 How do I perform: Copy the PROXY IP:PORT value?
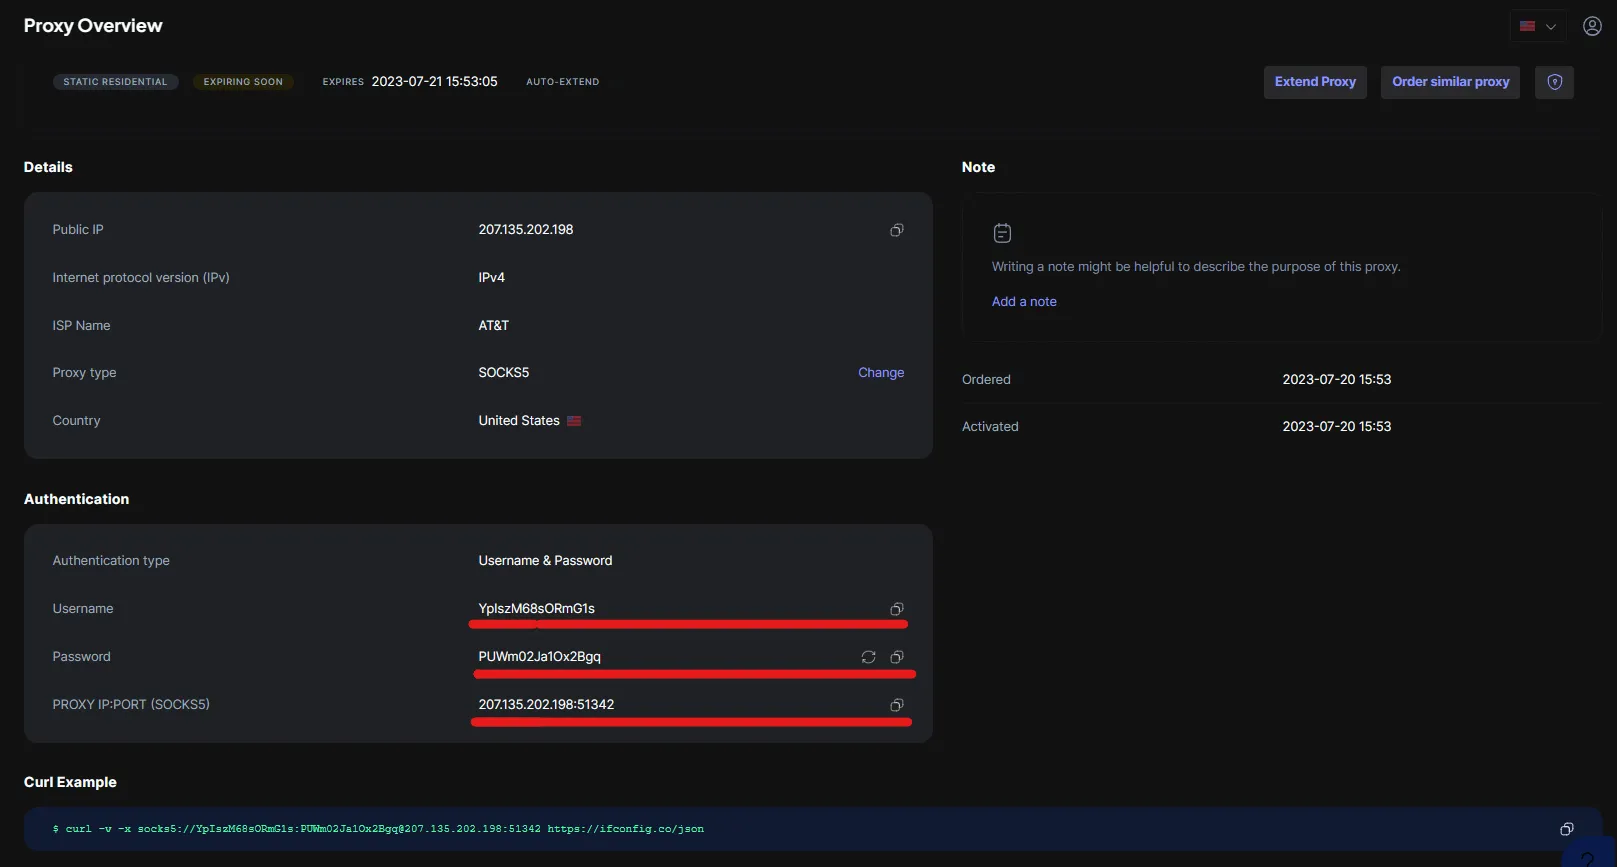(x=896, y=705)
